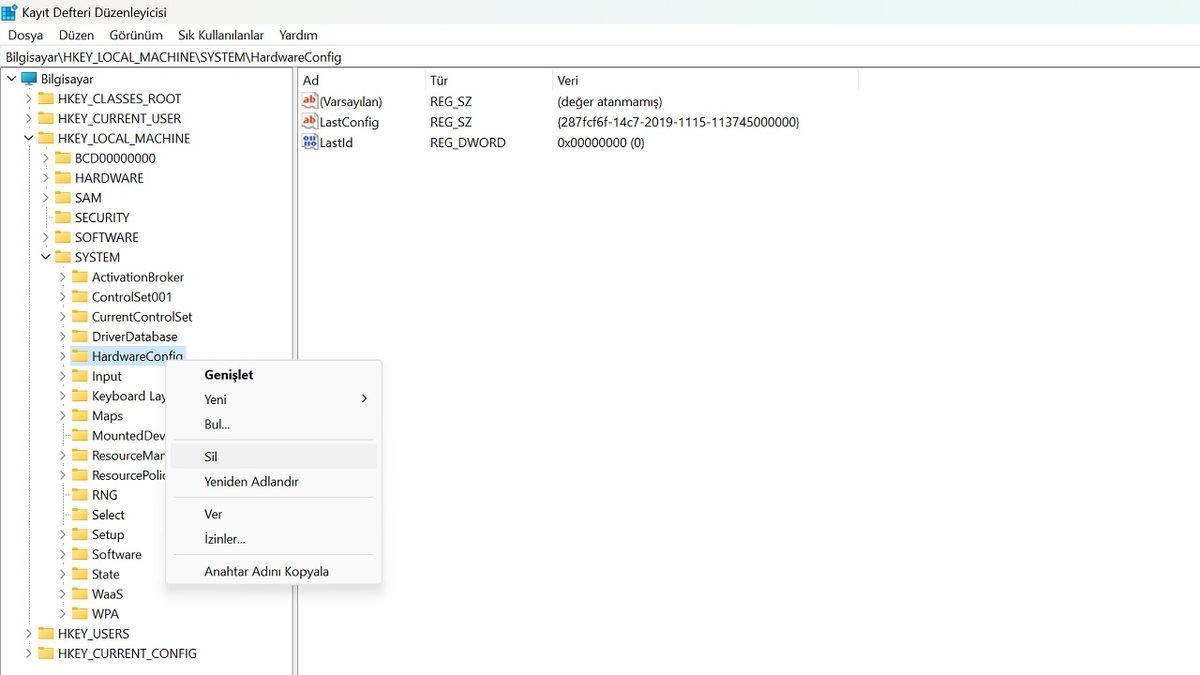The height and width of the screenshot is (675, 1200).
Task: Click the folder icon next to DriverDatabase
Action: [81, 336]
